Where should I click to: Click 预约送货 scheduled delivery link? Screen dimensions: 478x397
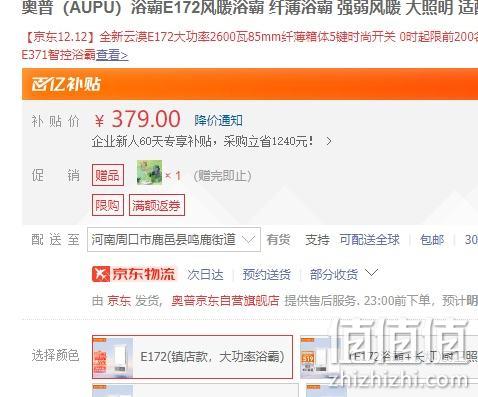coord(266,274)
